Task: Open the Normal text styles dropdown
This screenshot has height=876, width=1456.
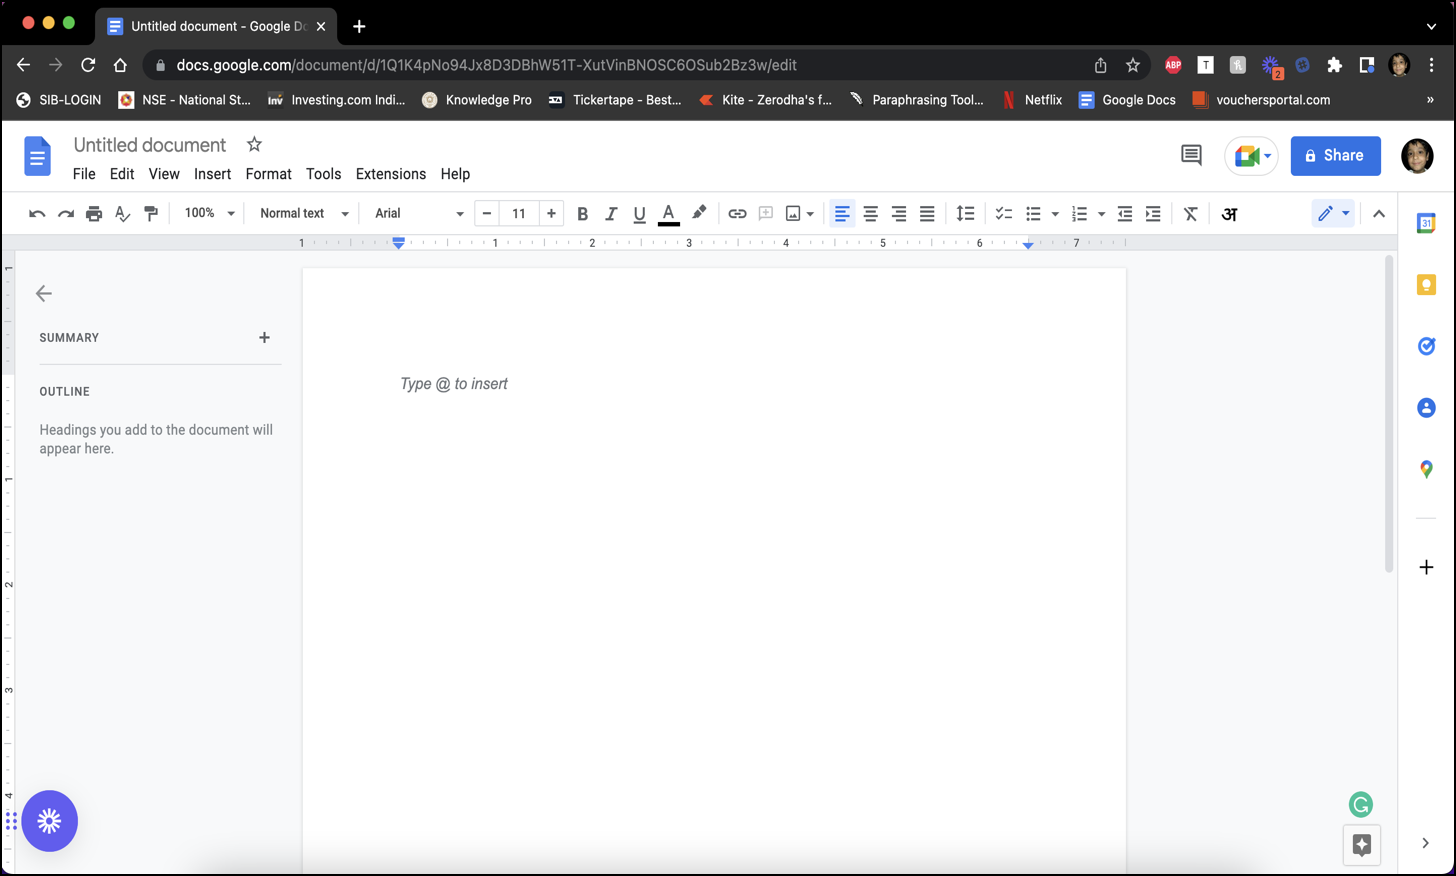Action: [304, 214]
